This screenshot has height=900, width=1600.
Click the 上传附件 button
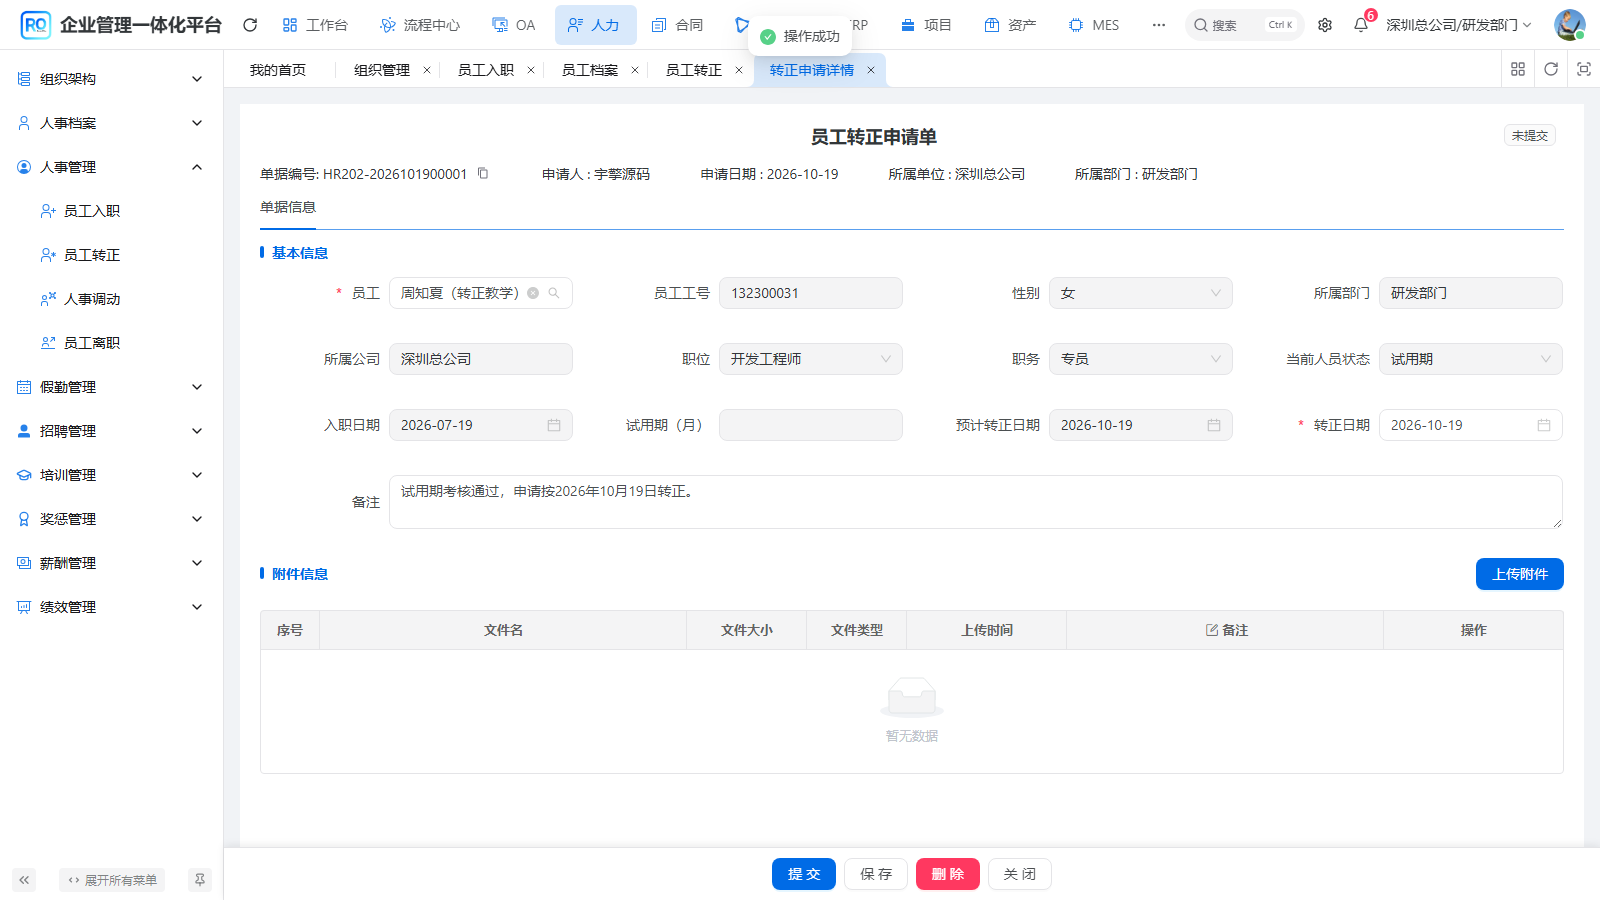1520,574
